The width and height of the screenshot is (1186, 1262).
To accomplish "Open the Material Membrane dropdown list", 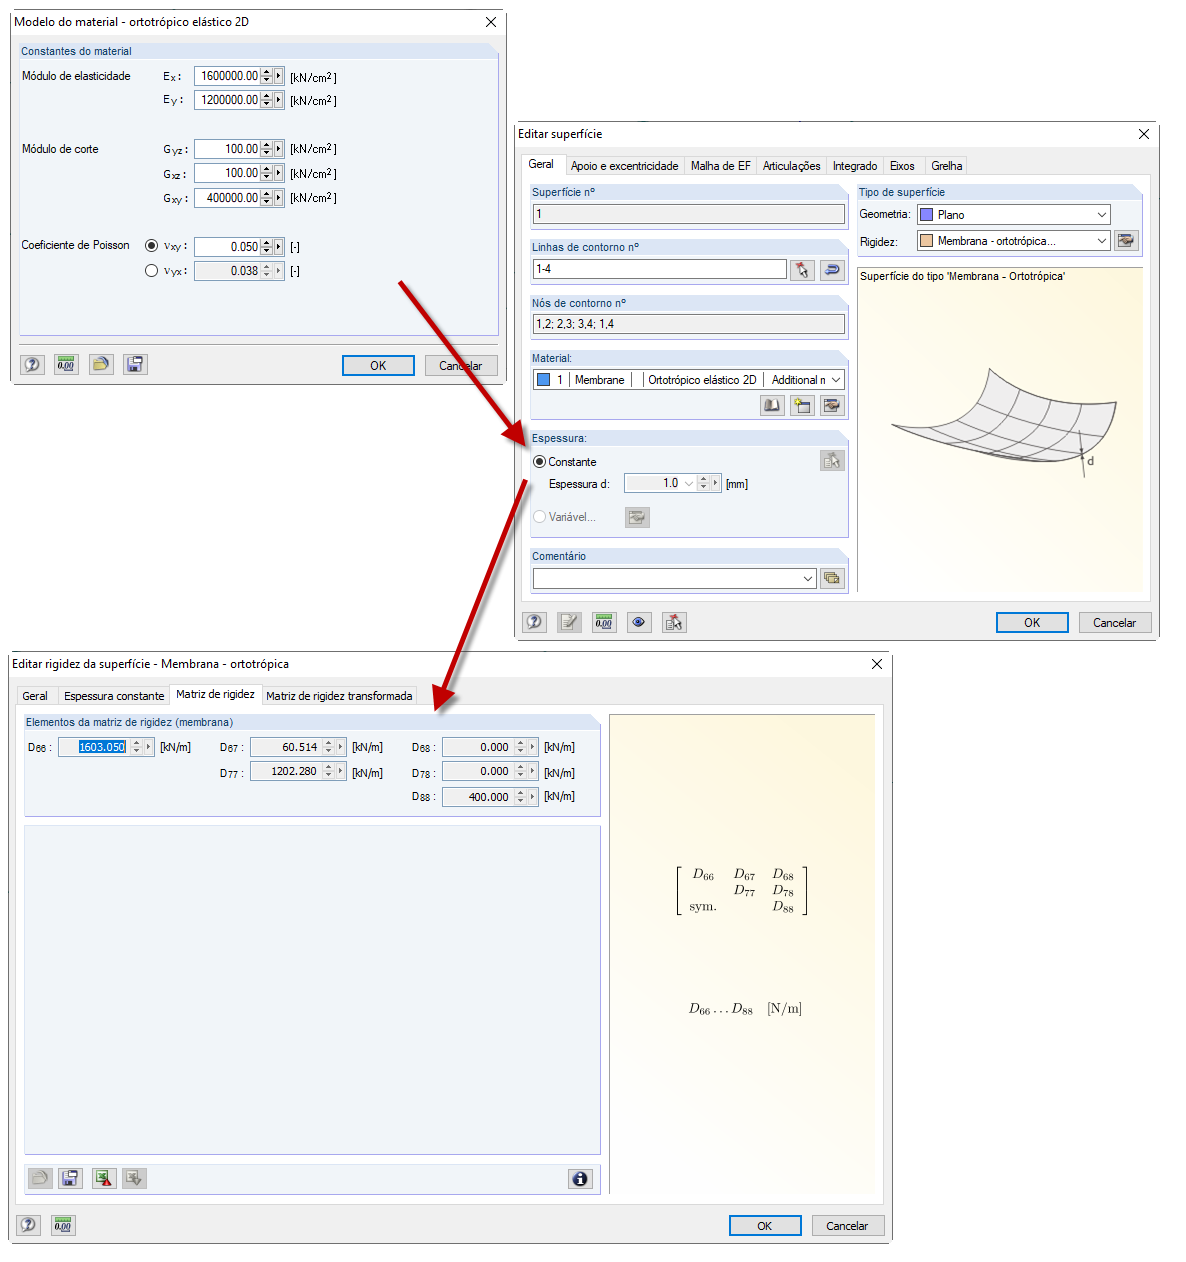I will click(836, 380).
